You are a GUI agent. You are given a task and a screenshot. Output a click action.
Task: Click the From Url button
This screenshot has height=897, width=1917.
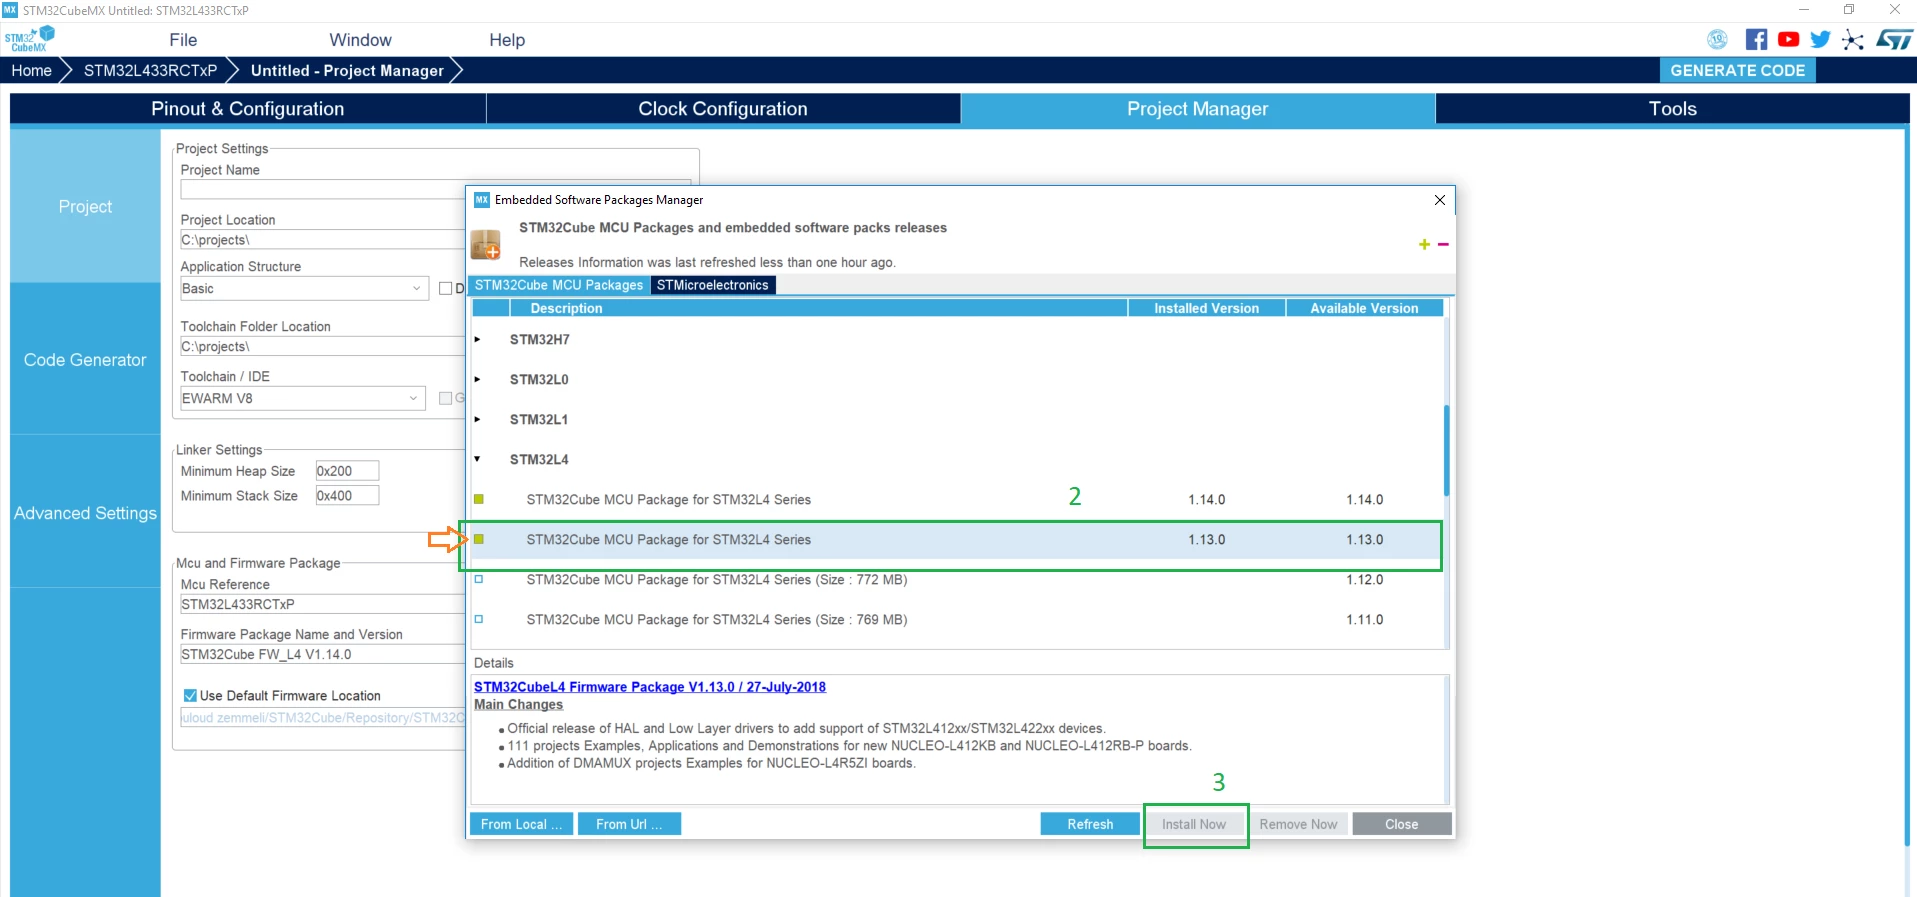[x=629, y=824]
